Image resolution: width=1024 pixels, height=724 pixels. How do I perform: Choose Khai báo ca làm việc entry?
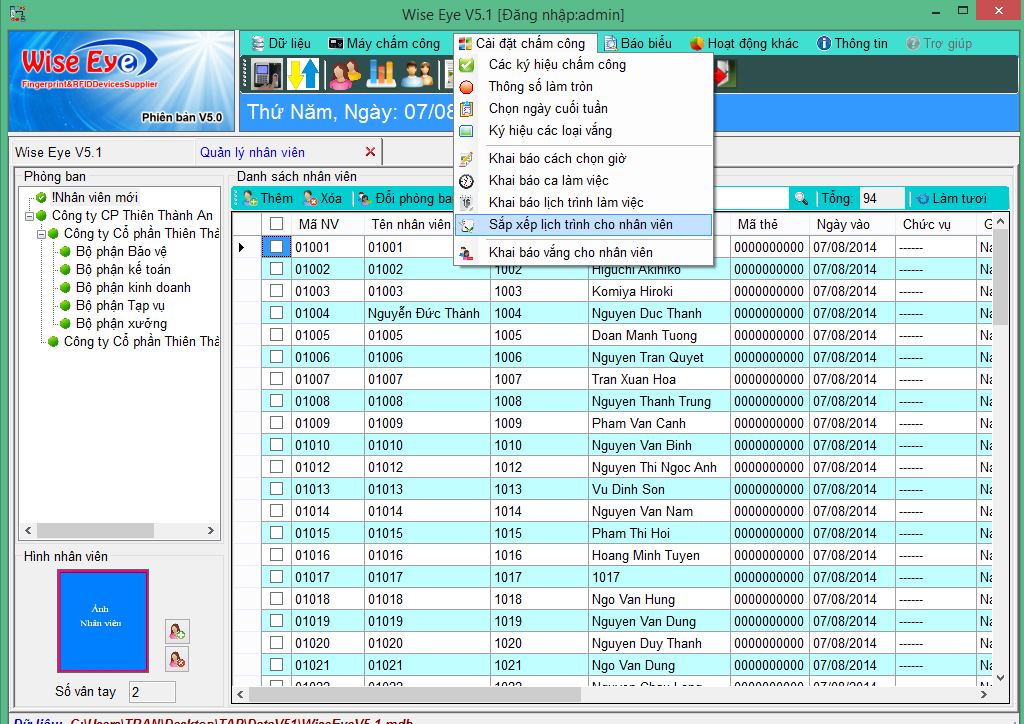583,181
